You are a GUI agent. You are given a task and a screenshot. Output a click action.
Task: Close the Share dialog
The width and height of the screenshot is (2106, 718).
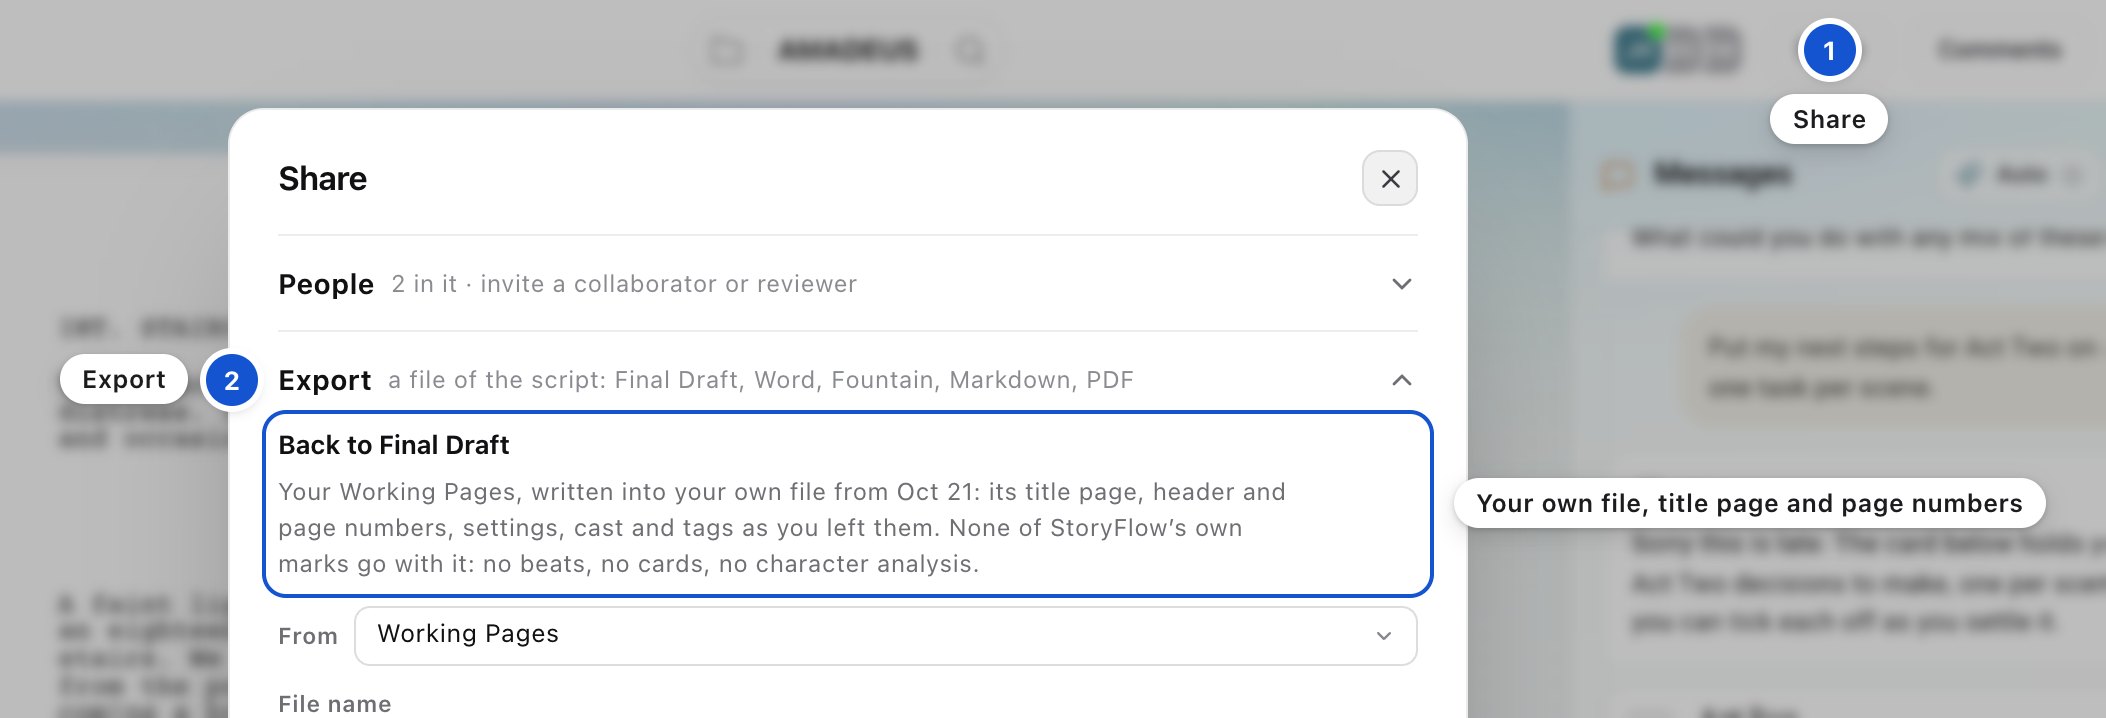point(1389,178)
